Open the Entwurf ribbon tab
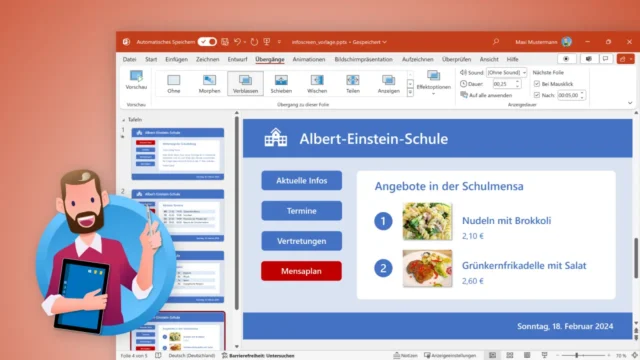Screen dimensions: 640x360 tap(238, 59)
